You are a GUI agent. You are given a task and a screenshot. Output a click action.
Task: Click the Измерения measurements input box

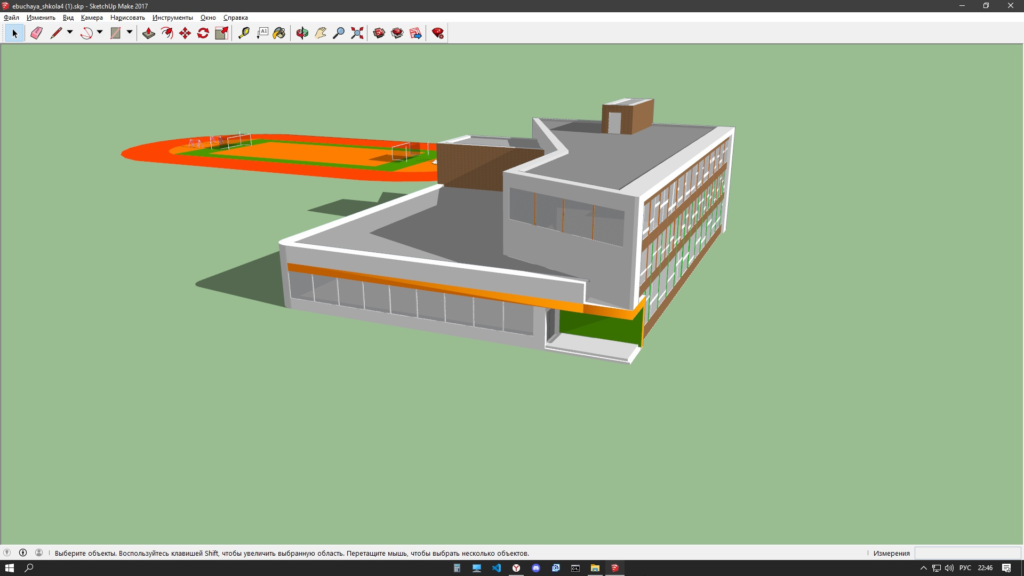coord(968,553)
